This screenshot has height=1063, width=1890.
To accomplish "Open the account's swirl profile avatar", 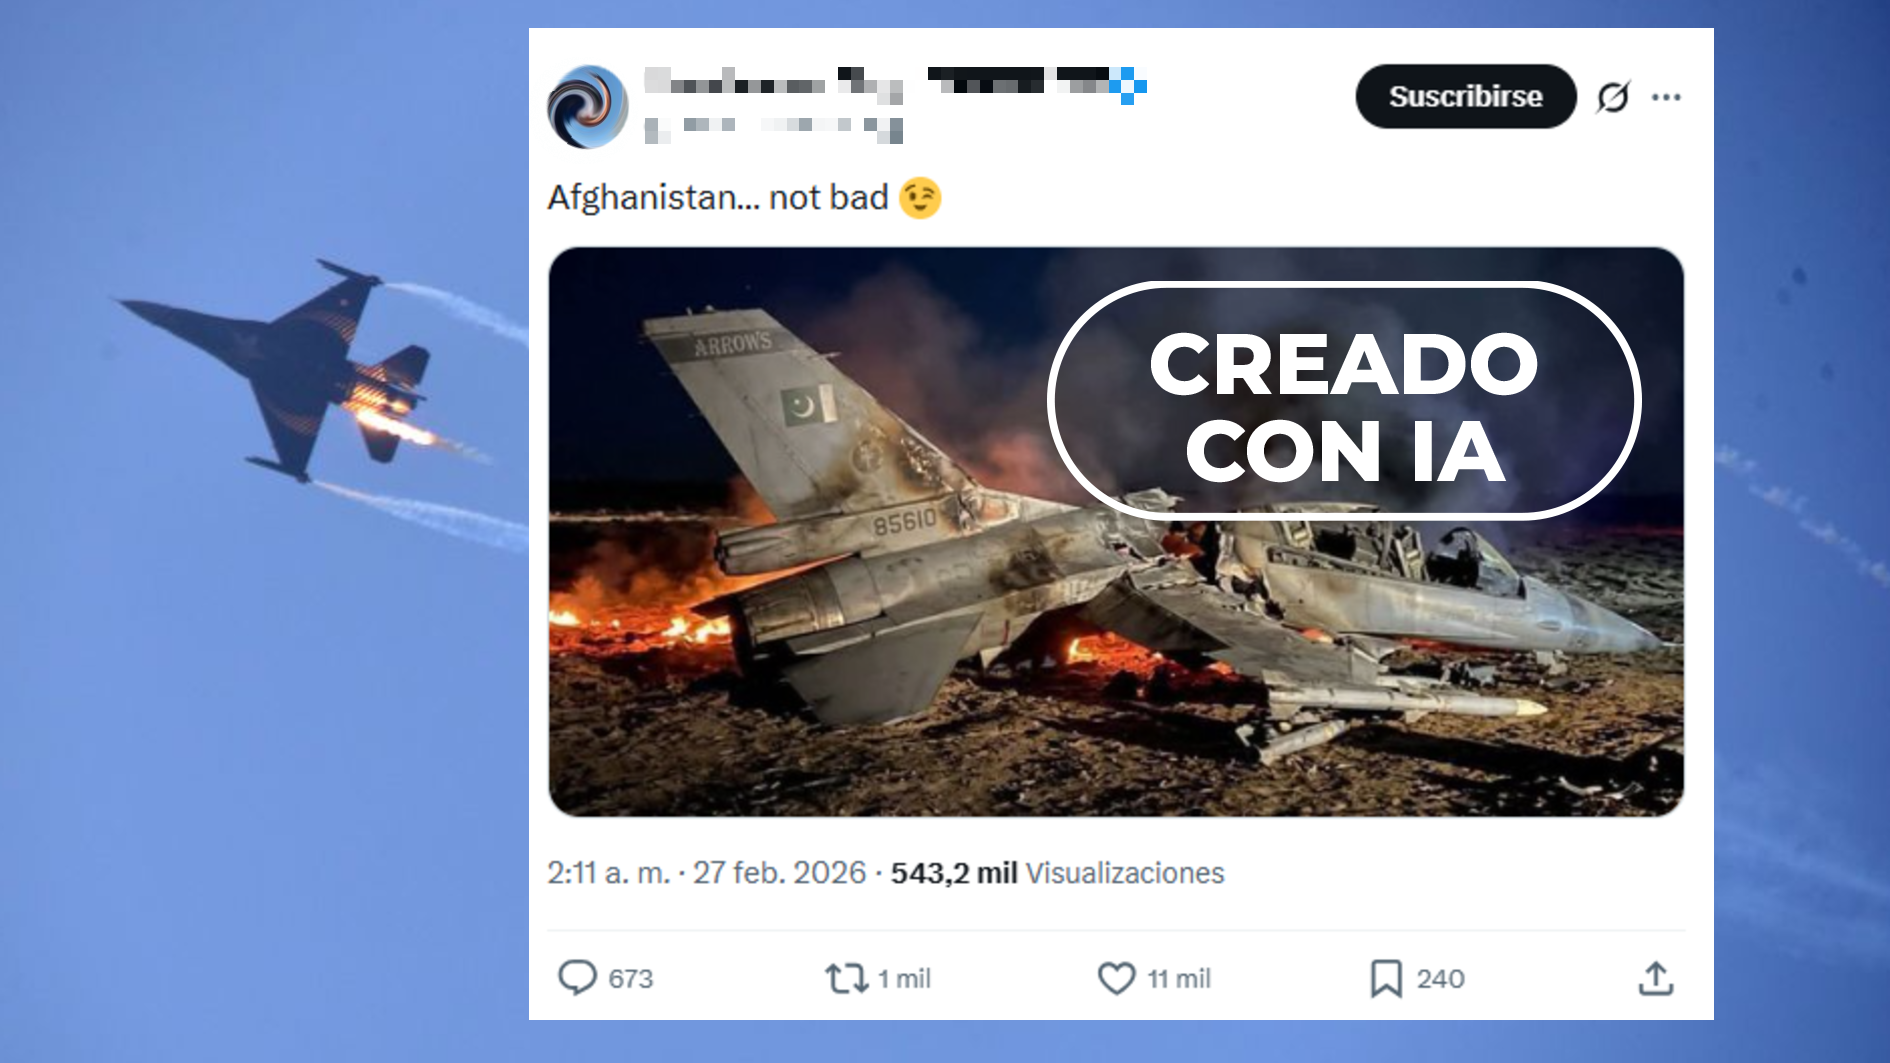I will [588, 107].
